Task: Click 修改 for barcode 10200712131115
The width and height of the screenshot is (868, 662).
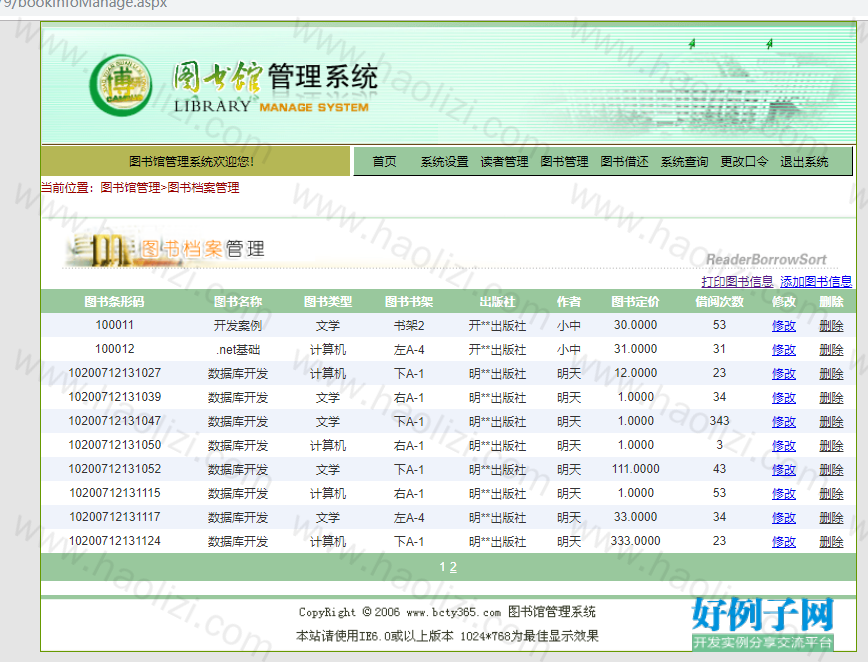Action: pyautogui.click(x=784, y=493)
